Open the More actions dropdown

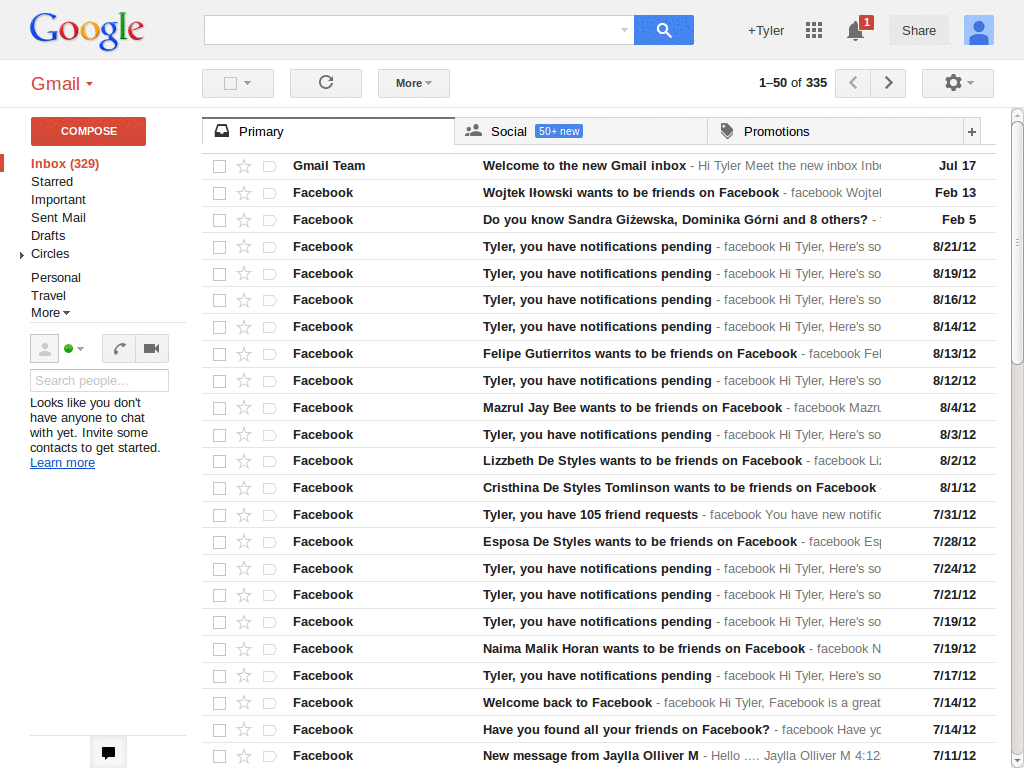[x=413, y=83]
